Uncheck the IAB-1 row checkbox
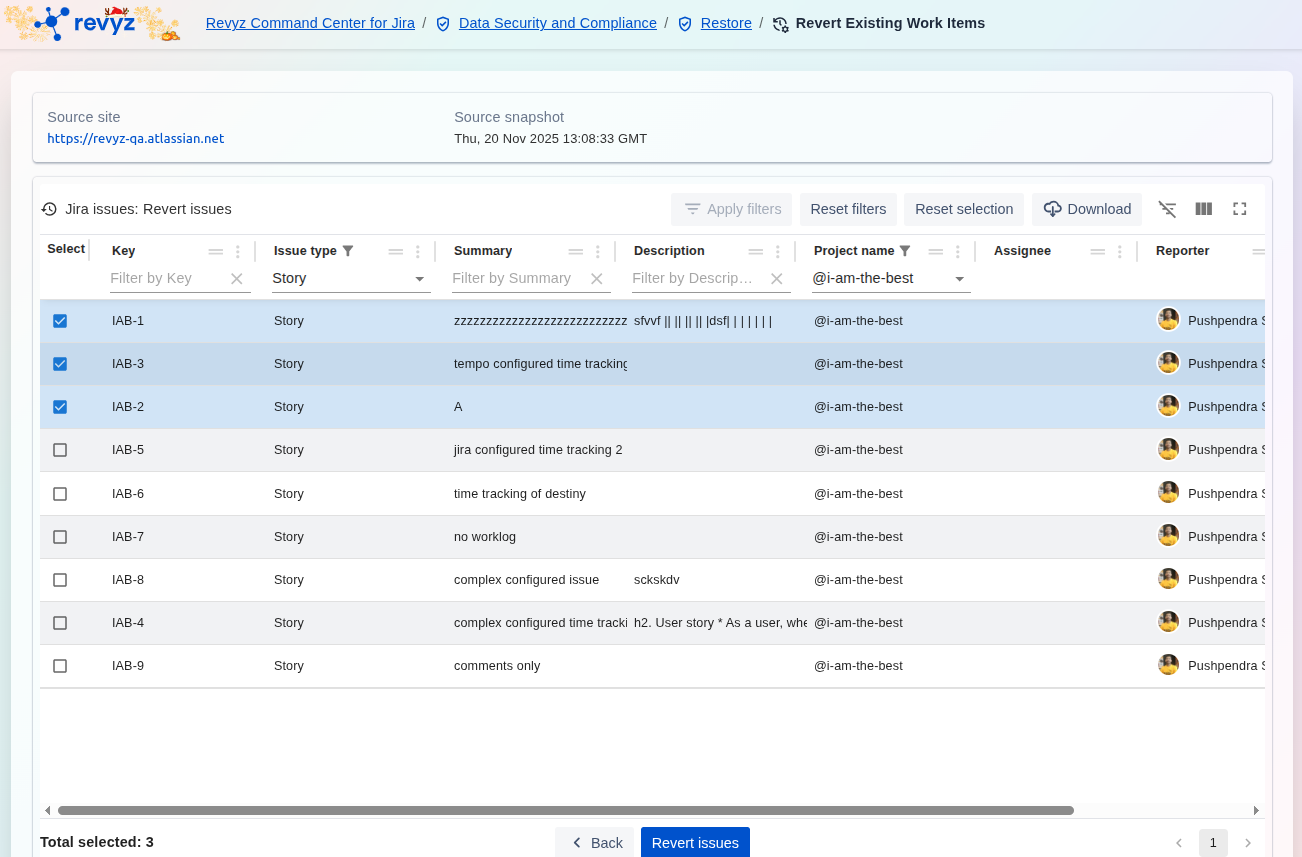The height and width of the screenshot is (857, 1302). [60, 321]
